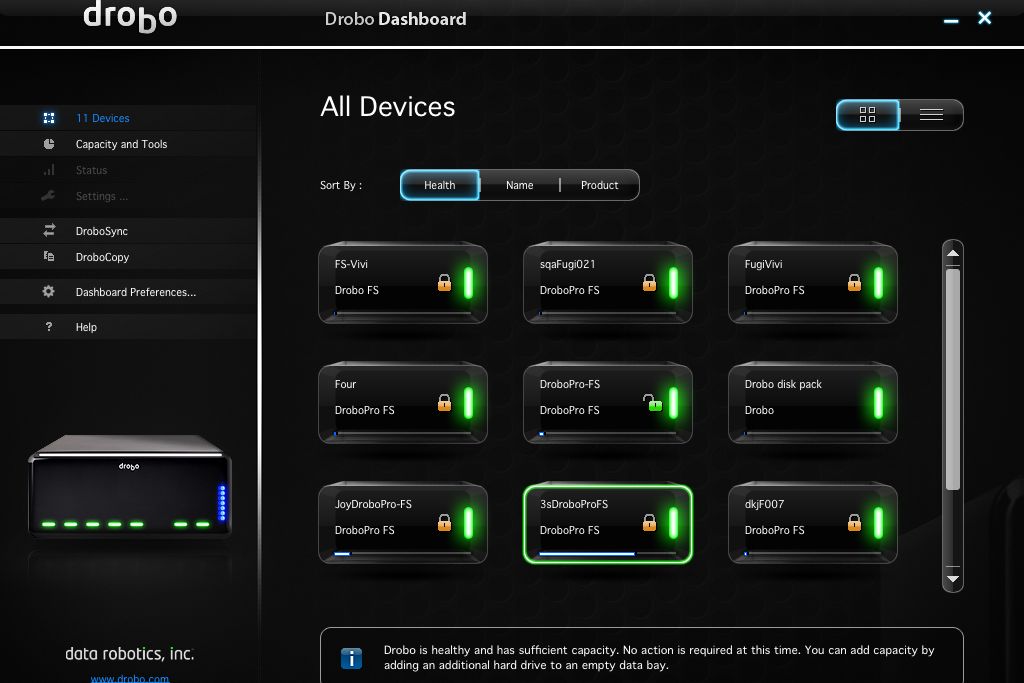Click the scroll down arrow of device list
This screenshot has height=683, width=1024.
953,579
